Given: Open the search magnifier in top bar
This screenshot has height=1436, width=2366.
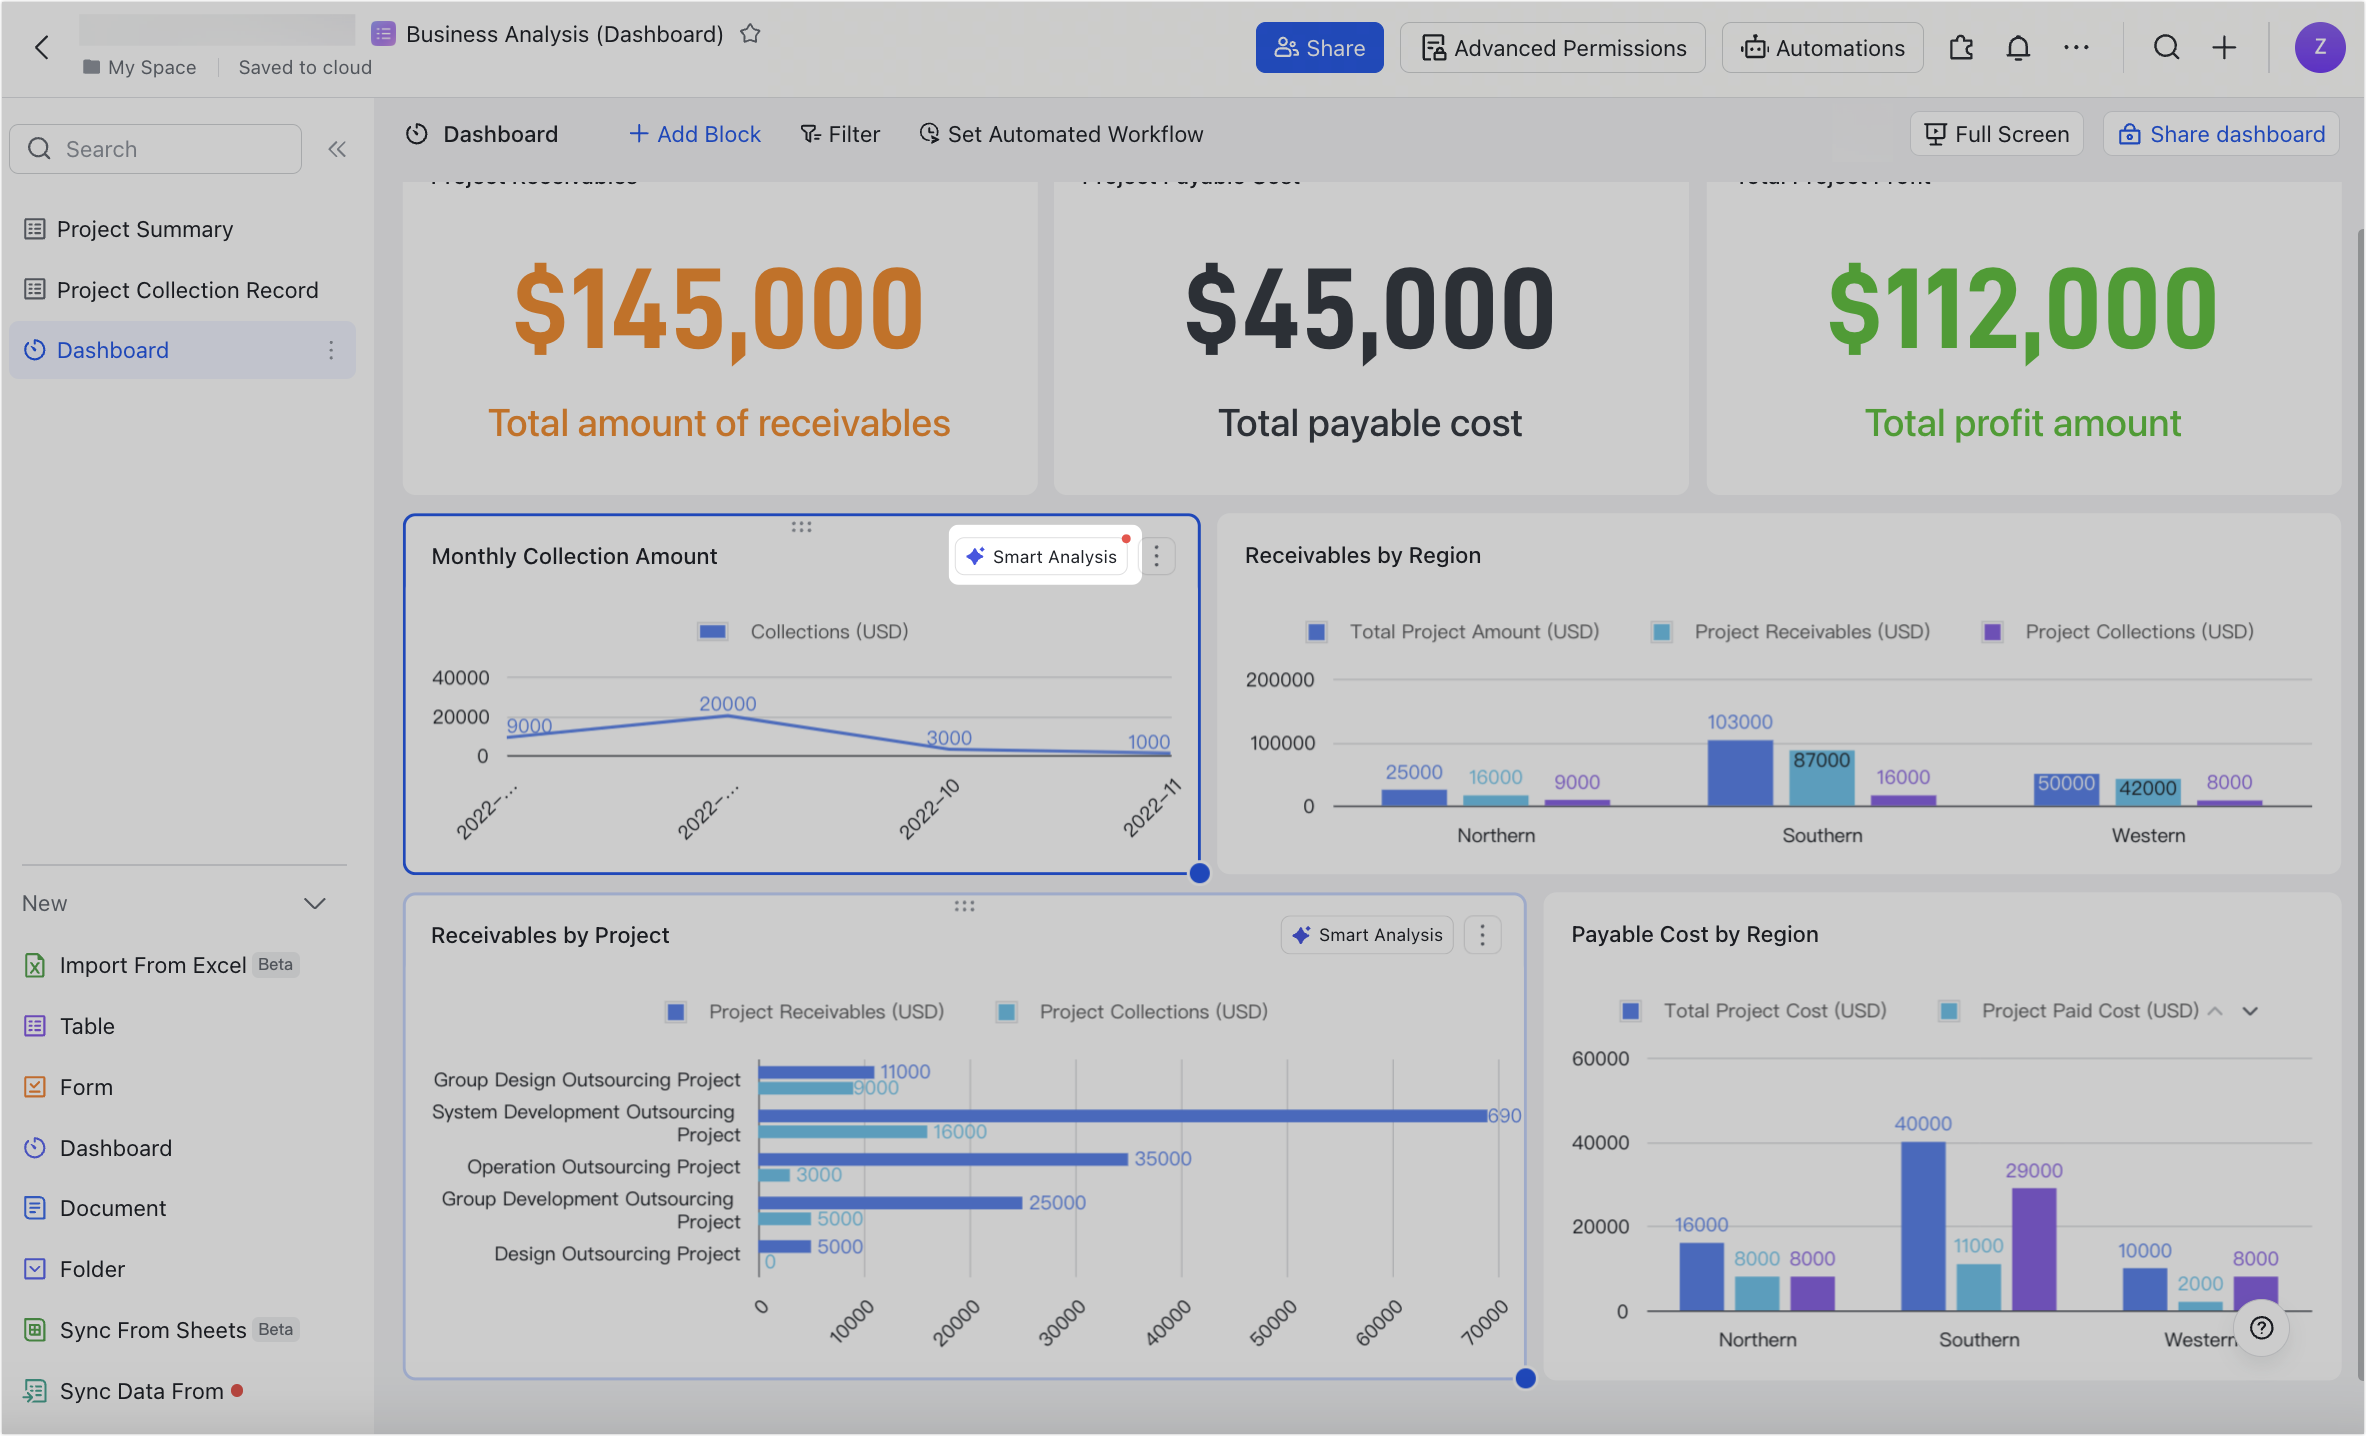Looking at the screenshot, I should click(x=2166, y=47).
